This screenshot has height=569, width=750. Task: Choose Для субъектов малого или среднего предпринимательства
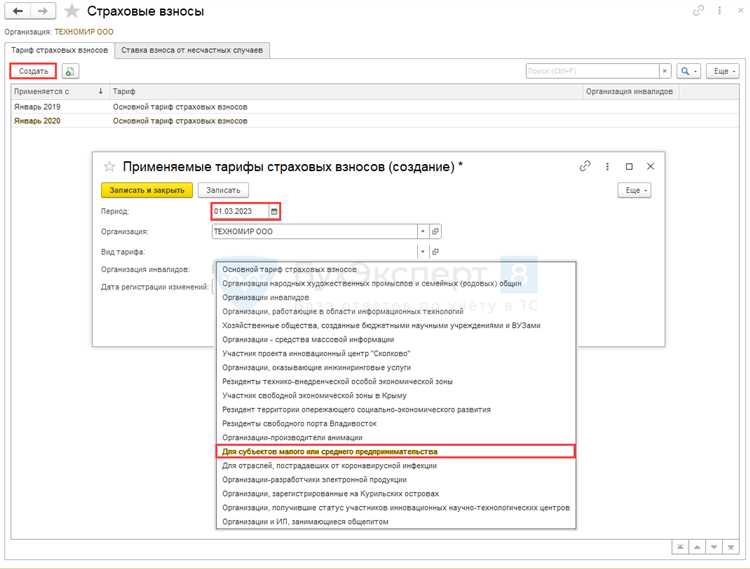tap(396, 451)
